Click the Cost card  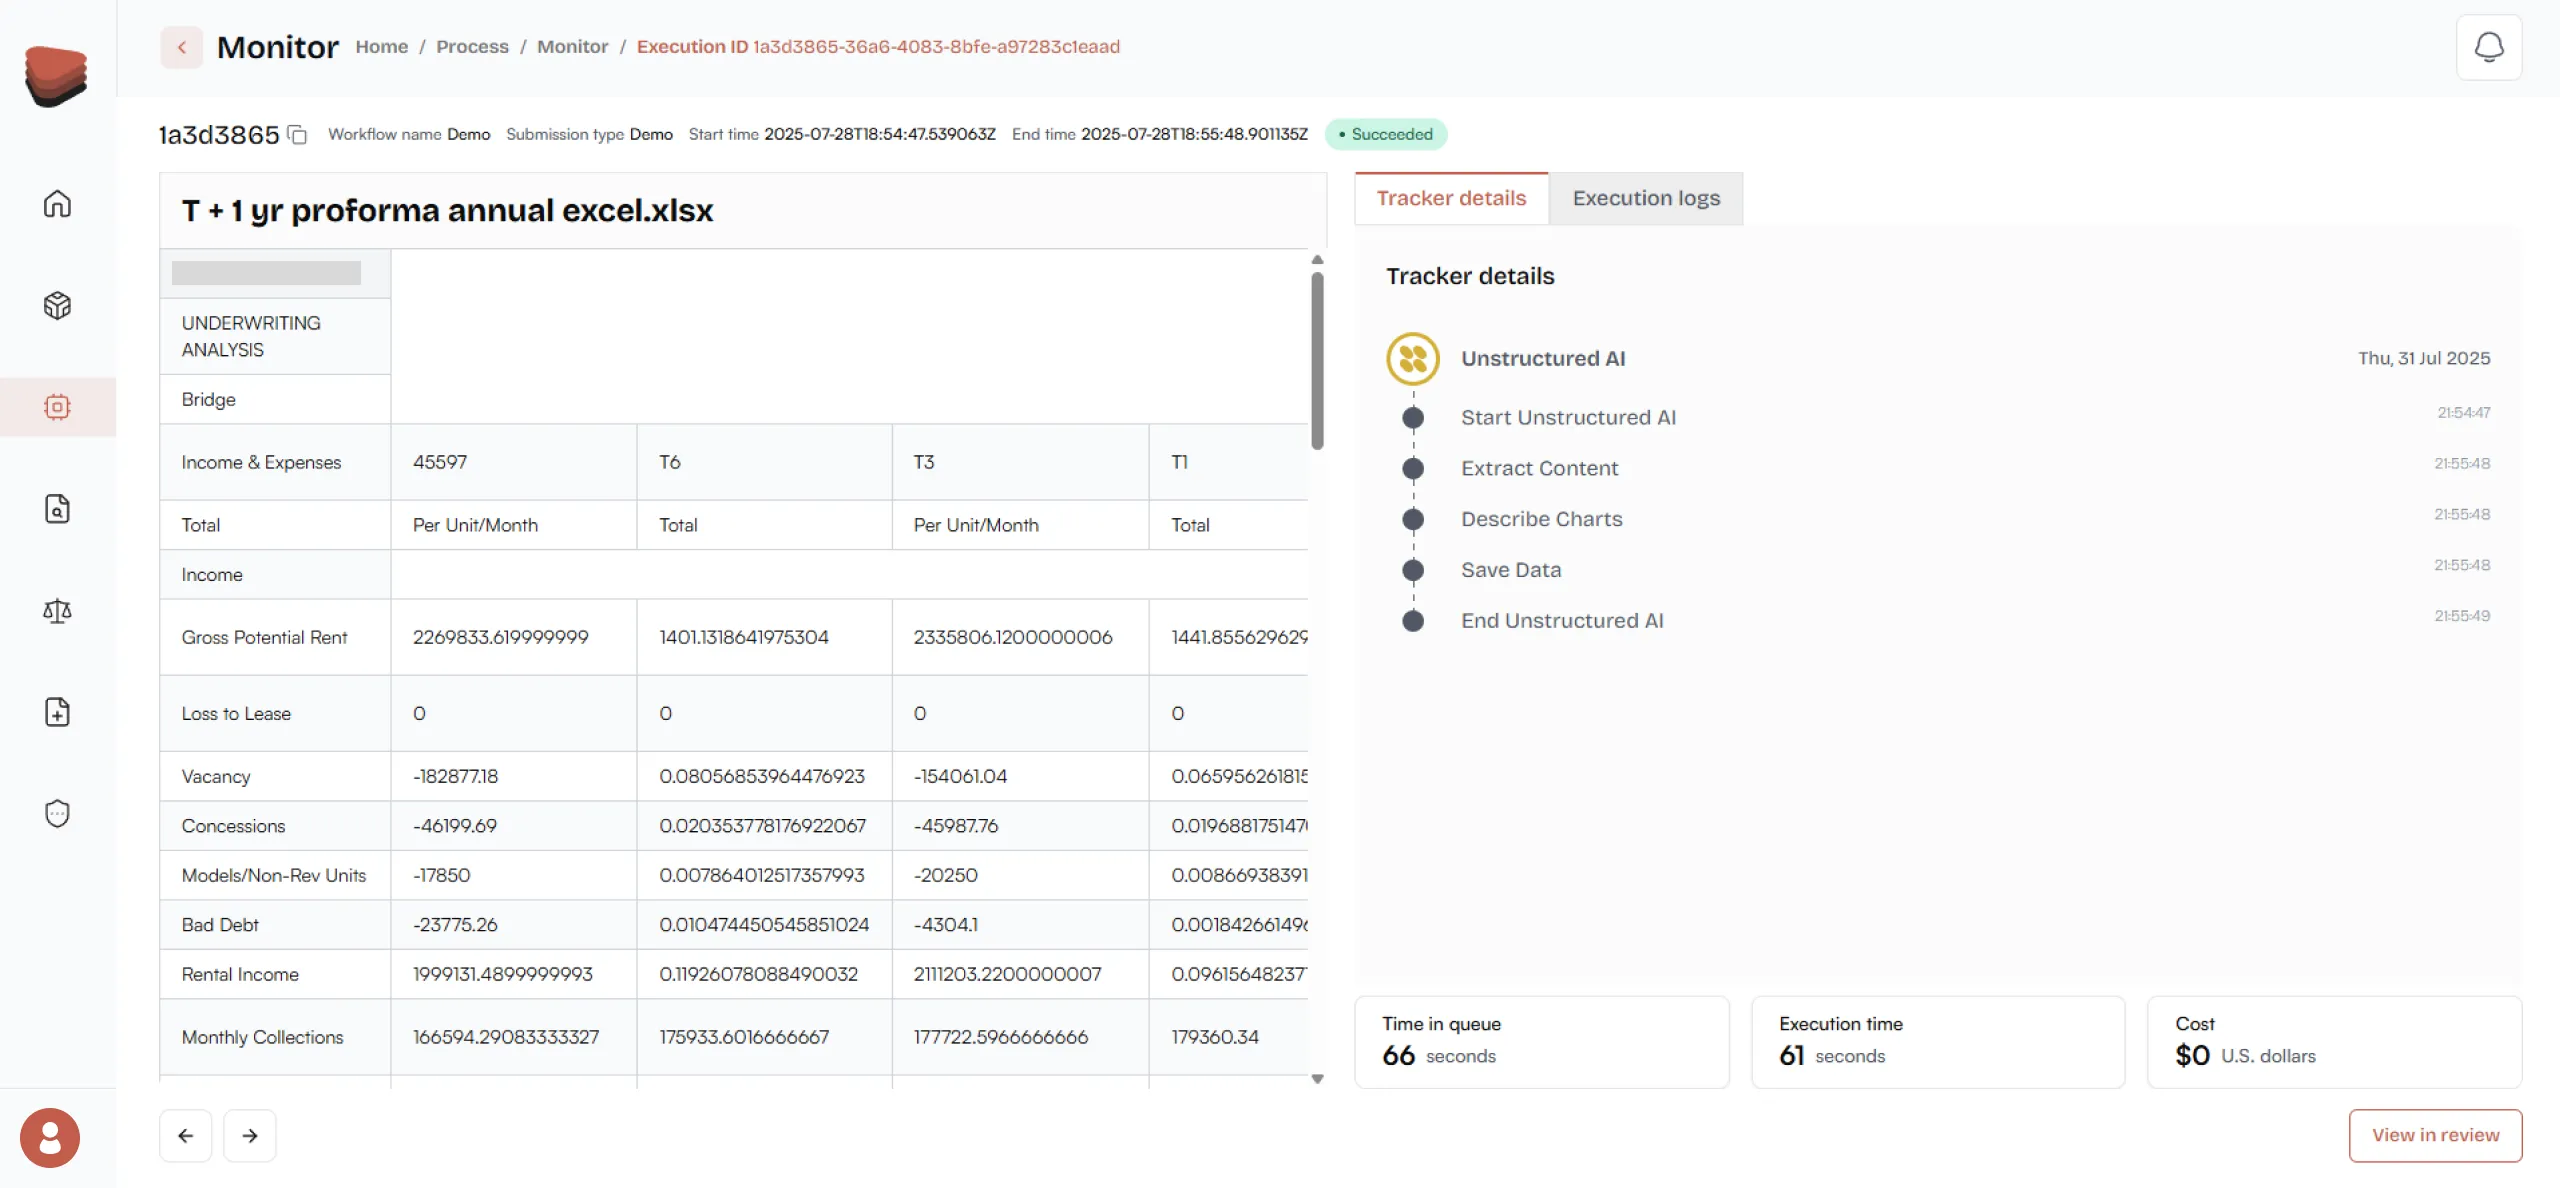click(x=2334, y=1041)
